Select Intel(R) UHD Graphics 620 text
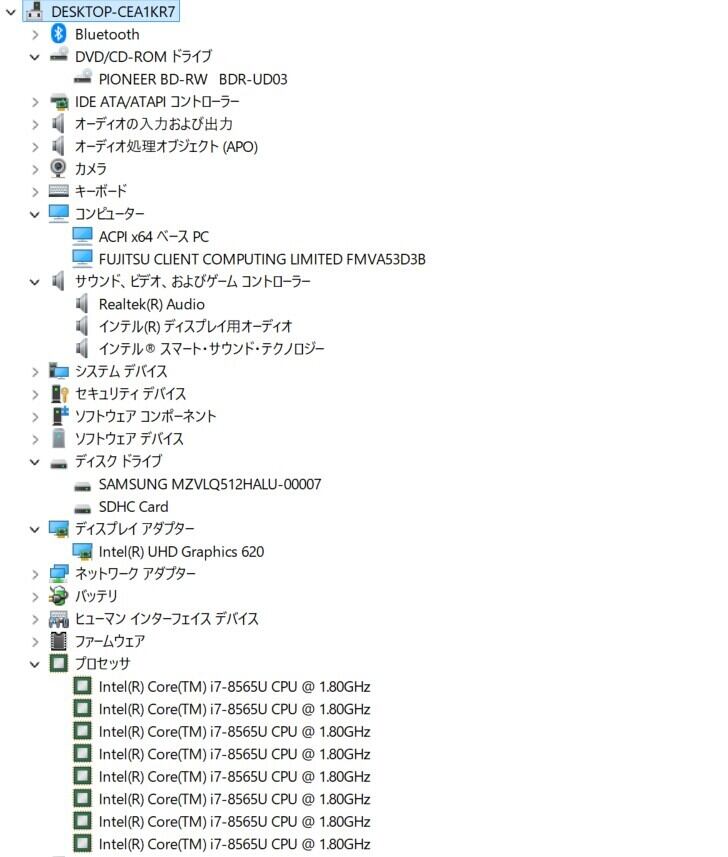 coord(181,551)
